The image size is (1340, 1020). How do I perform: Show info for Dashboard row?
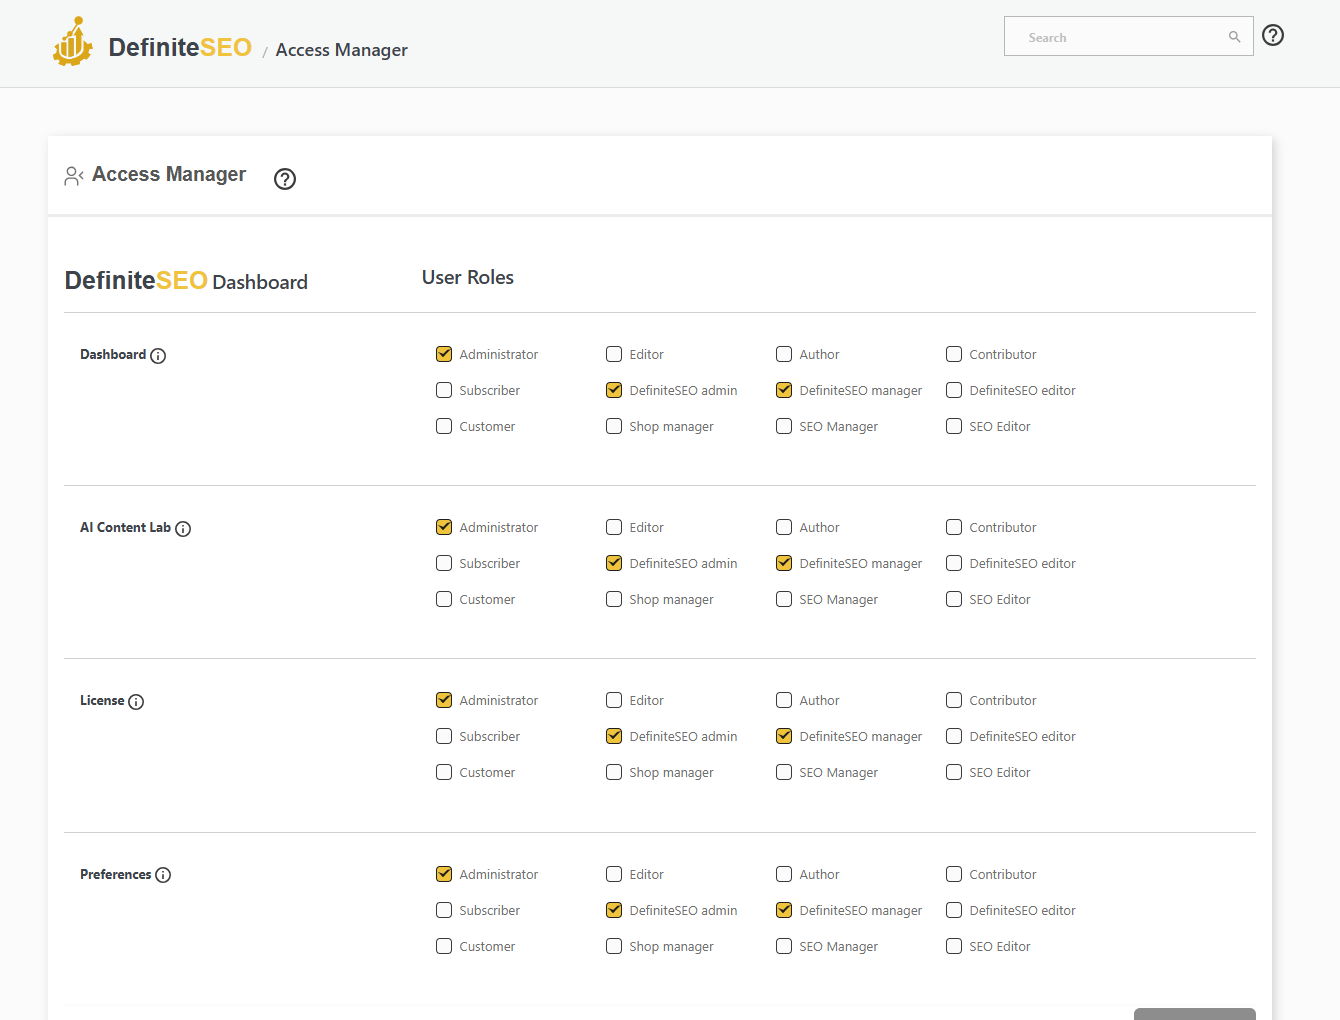tap(158, 356)
